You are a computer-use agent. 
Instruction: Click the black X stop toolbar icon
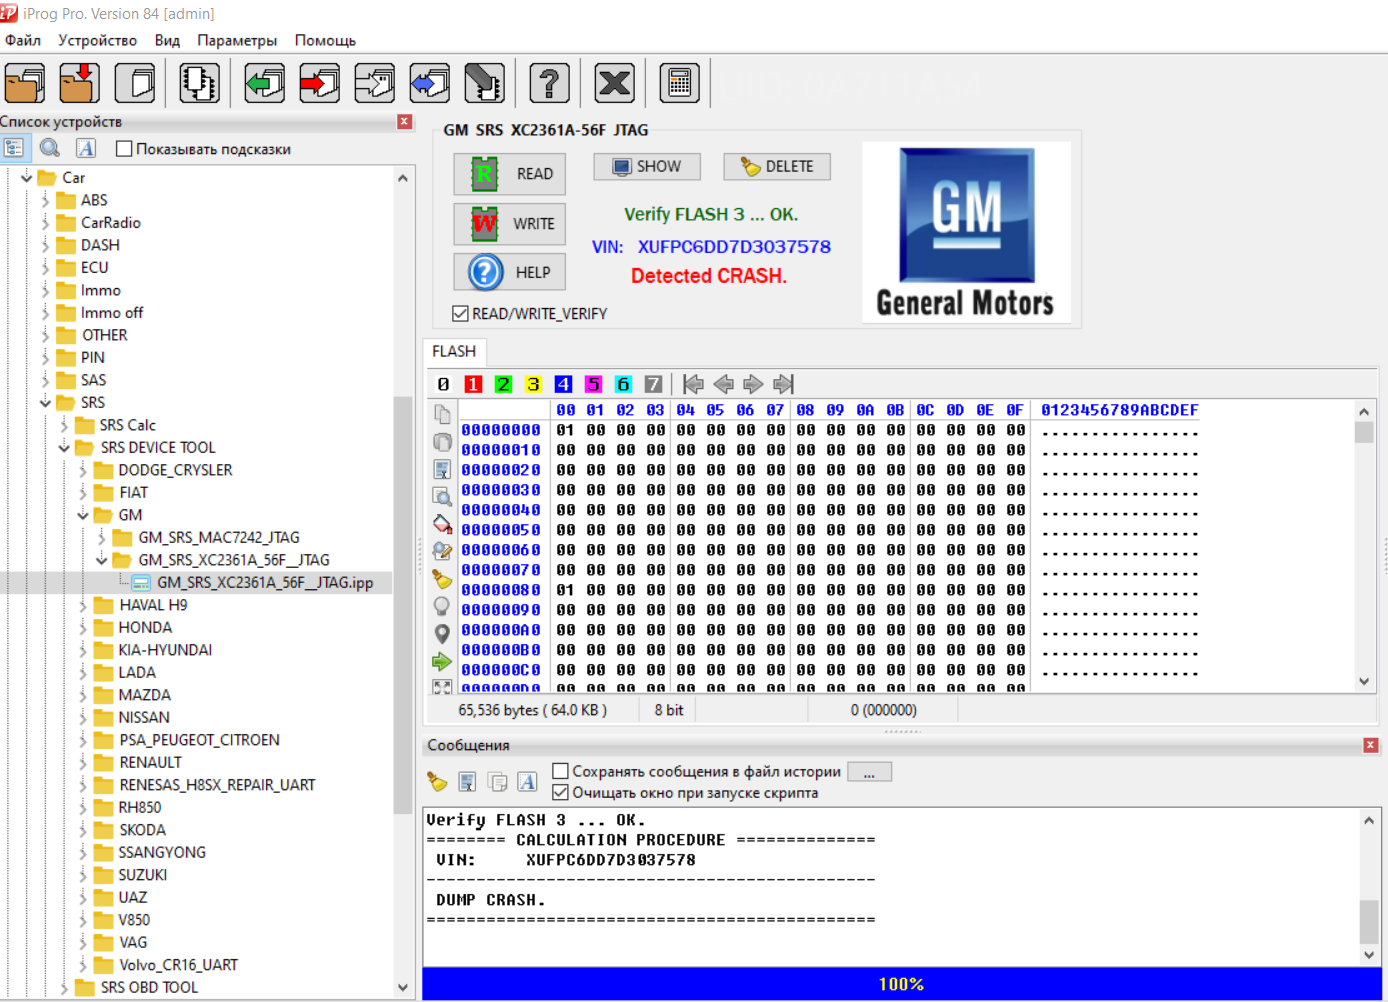[614, 83]
